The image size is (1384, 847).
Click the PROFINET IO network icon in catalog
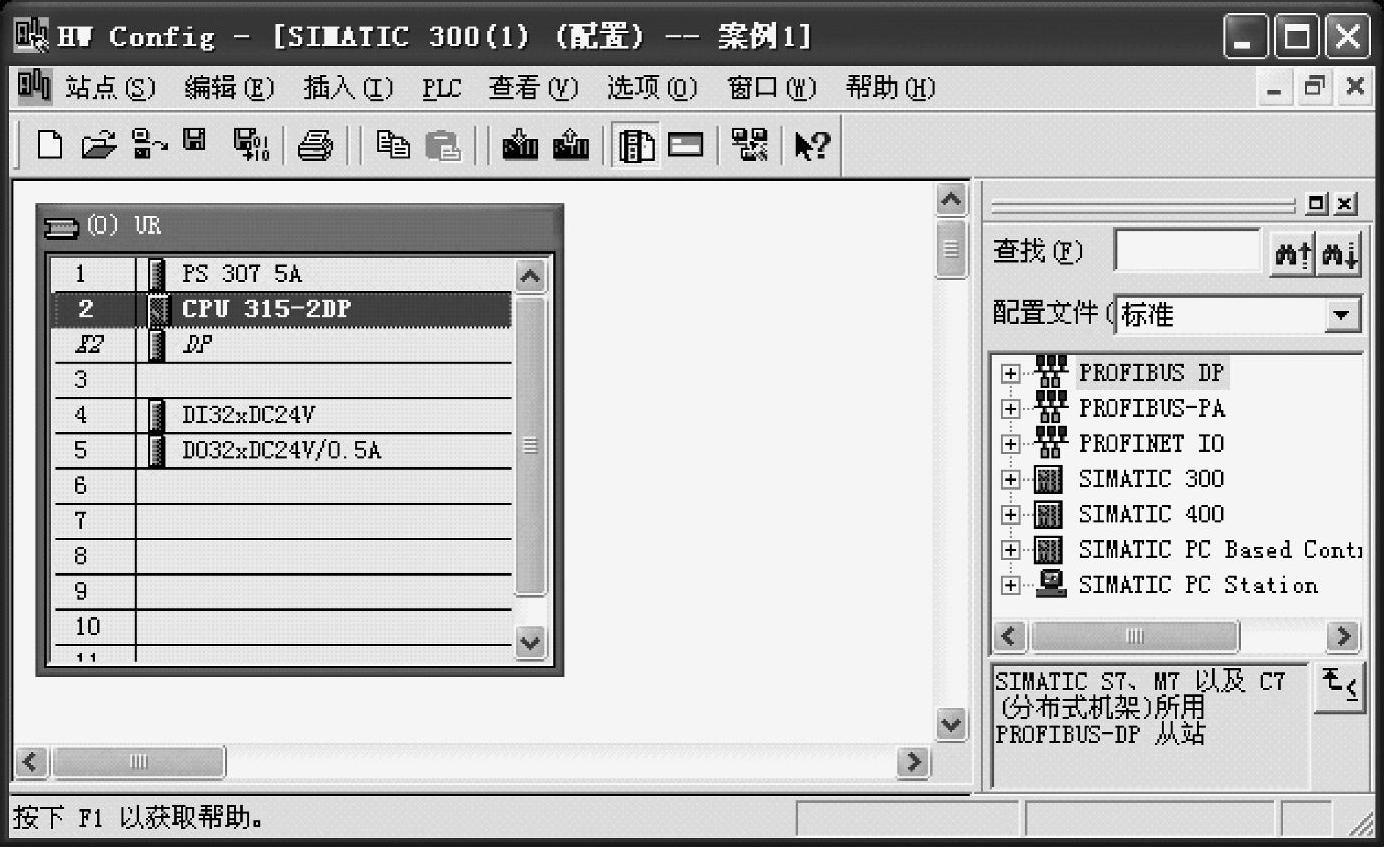[1050, 442]
